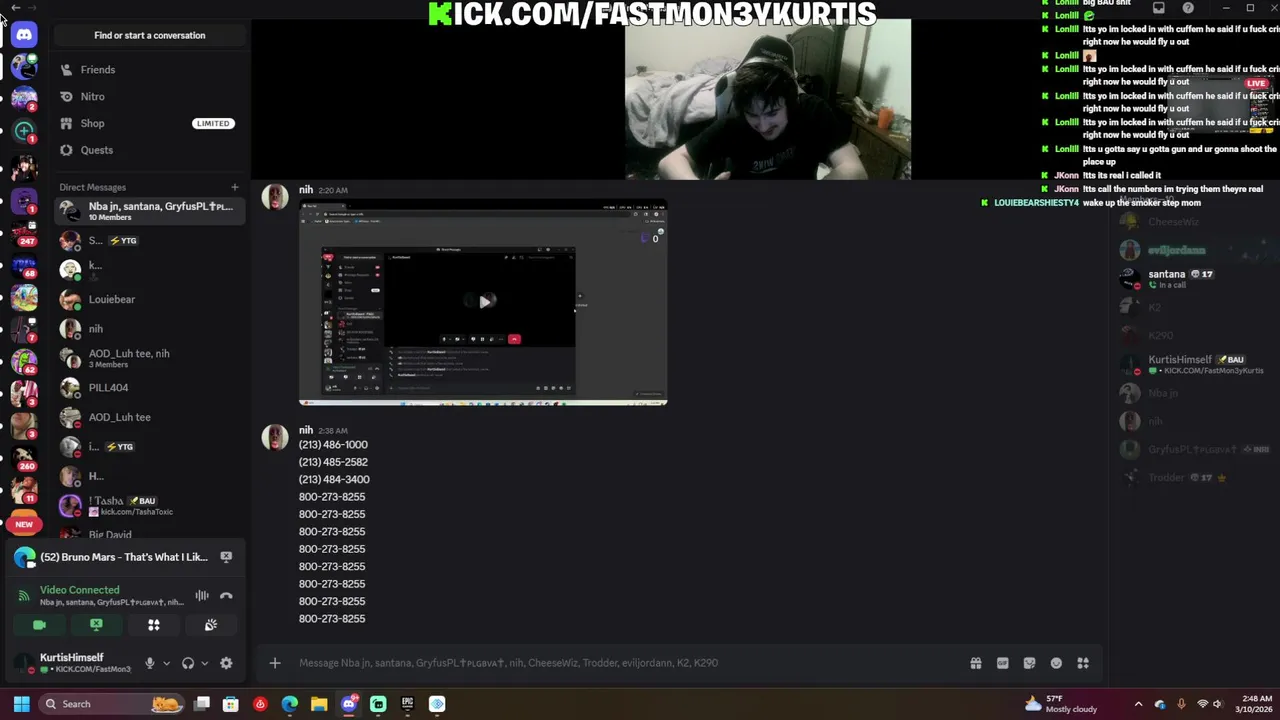Screen dimensions: 1280x720
Task: Show hidden system tray icons
Action: point(1138,704)
